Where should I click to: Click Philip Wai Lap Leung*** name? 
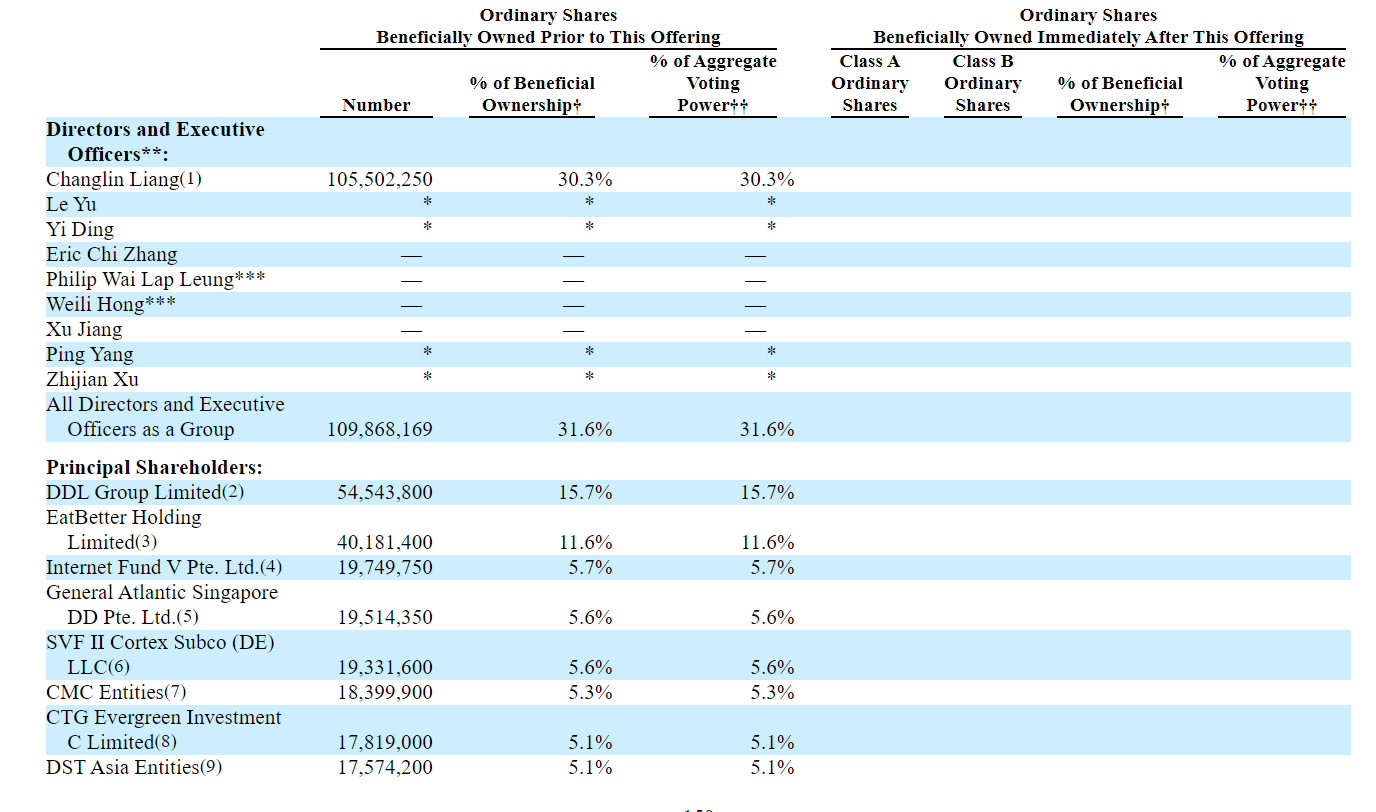point(156,280)
